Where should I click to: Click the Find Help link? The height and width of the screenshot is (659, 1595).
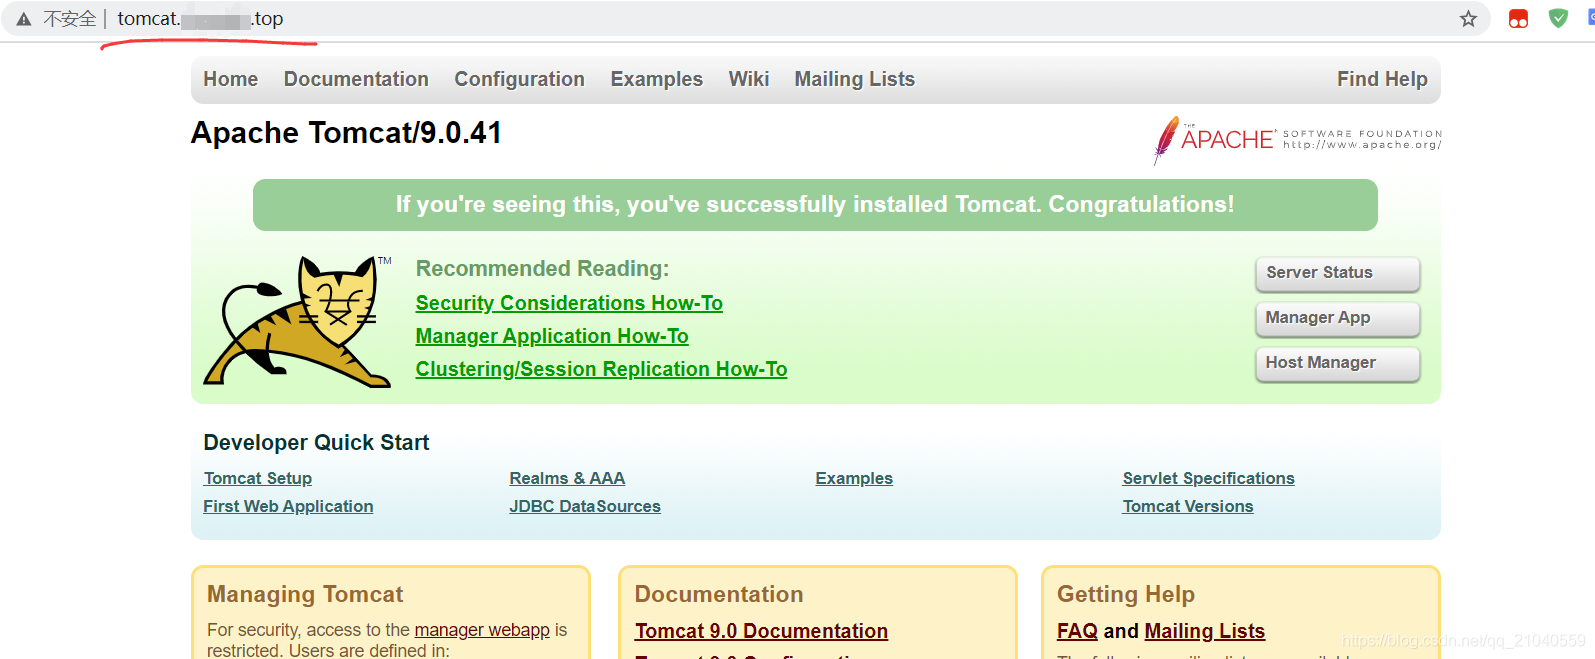[1382, 79]
